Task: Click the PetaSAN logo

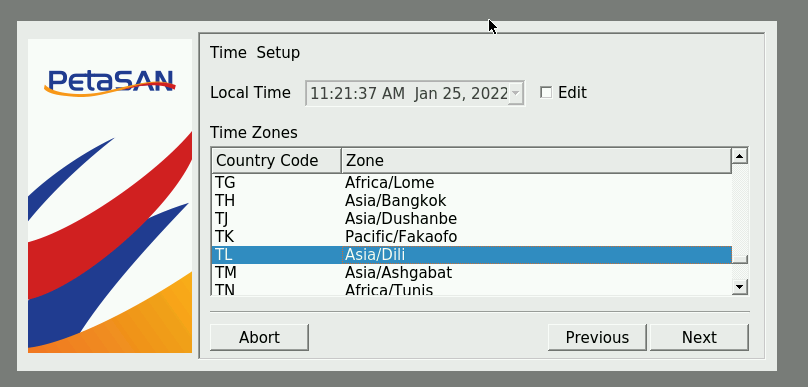Action: (110, 82)
